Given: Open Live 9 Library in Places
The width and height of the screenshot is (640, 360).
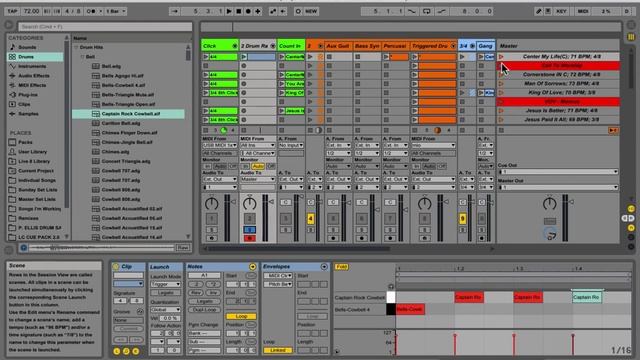Looking at the screenshot, I should coord(33,161).
